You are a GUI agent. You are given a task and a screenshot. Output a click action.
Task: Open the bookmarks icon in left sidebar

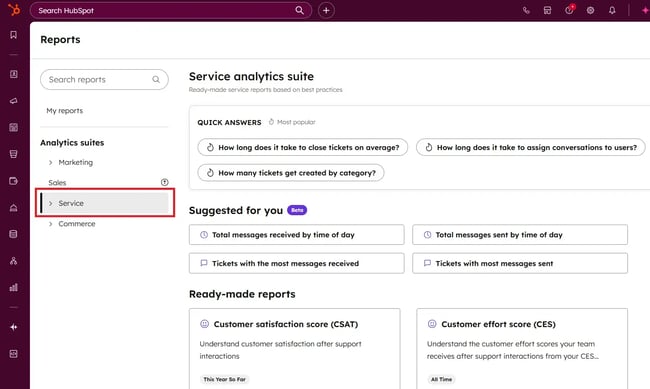click(x=14, y=35)
